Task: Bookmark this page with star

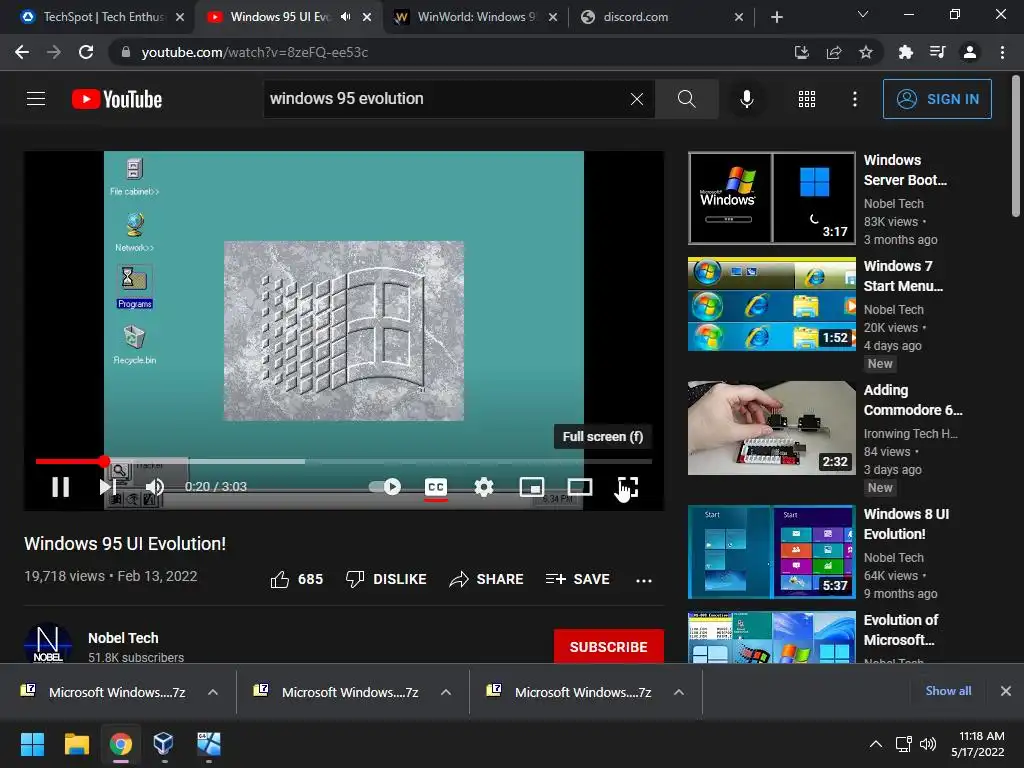Action: [x=866, y=52]
